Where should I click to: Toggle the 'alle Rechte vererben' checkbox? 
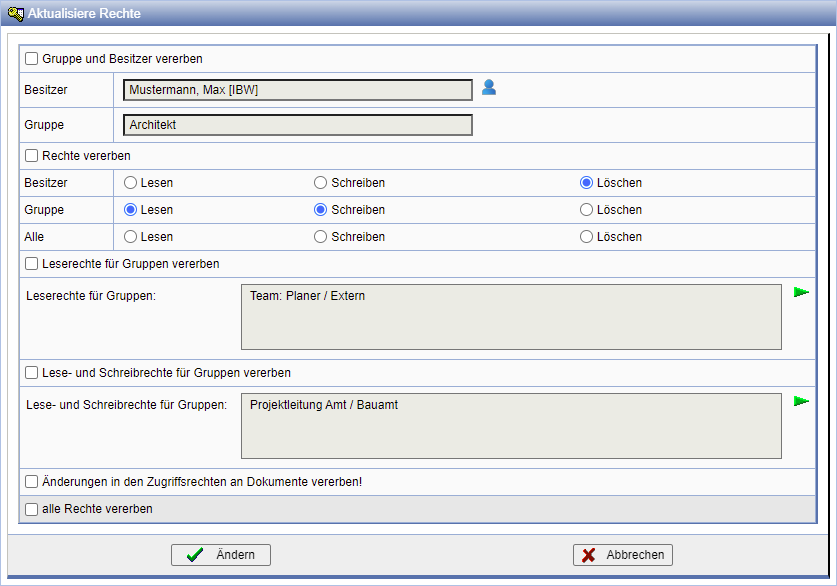coord(32,509)
